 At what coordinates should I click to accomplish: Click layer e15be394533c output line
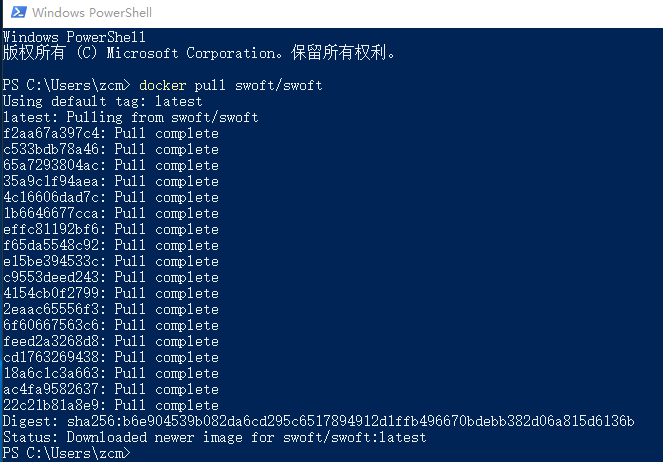111,261
